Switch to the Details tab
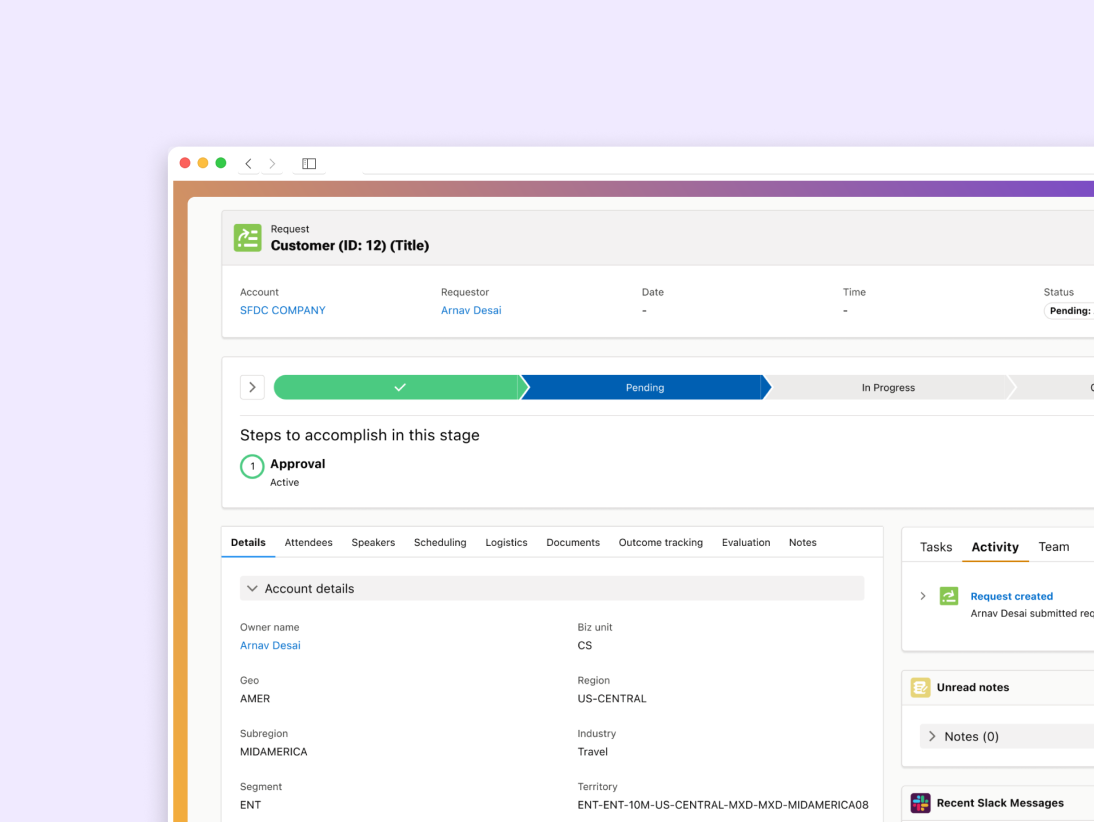Screen dimensions: 1094x822 coord(248,542)
